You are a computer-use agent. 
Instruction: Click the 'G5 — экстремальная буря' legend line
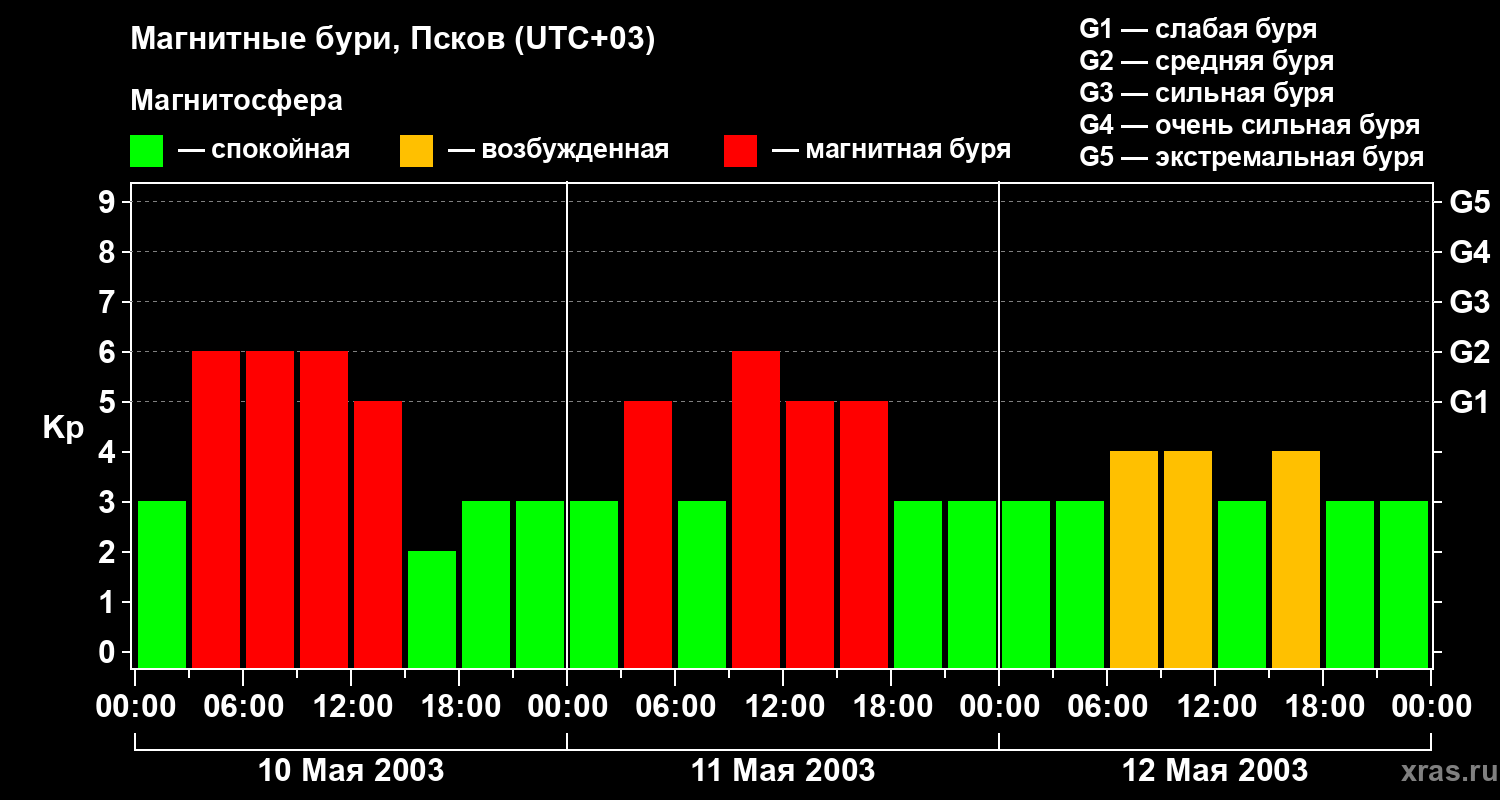(1251, 157)
